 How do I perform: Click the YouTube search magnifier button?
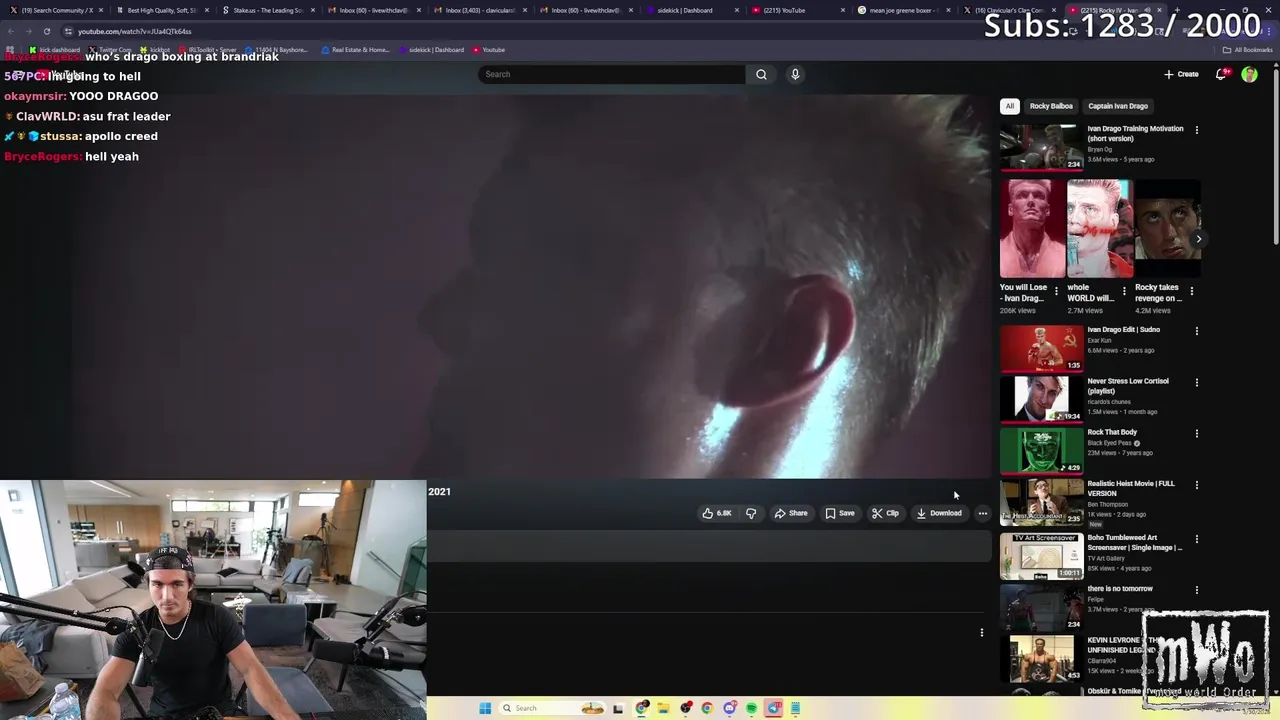761,74
